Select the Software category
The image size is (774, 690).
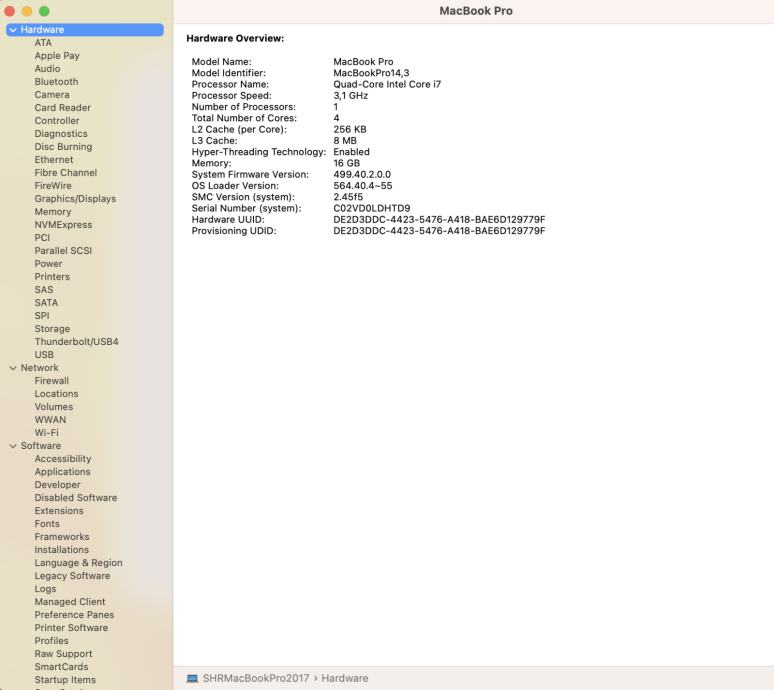coord(40,446)
